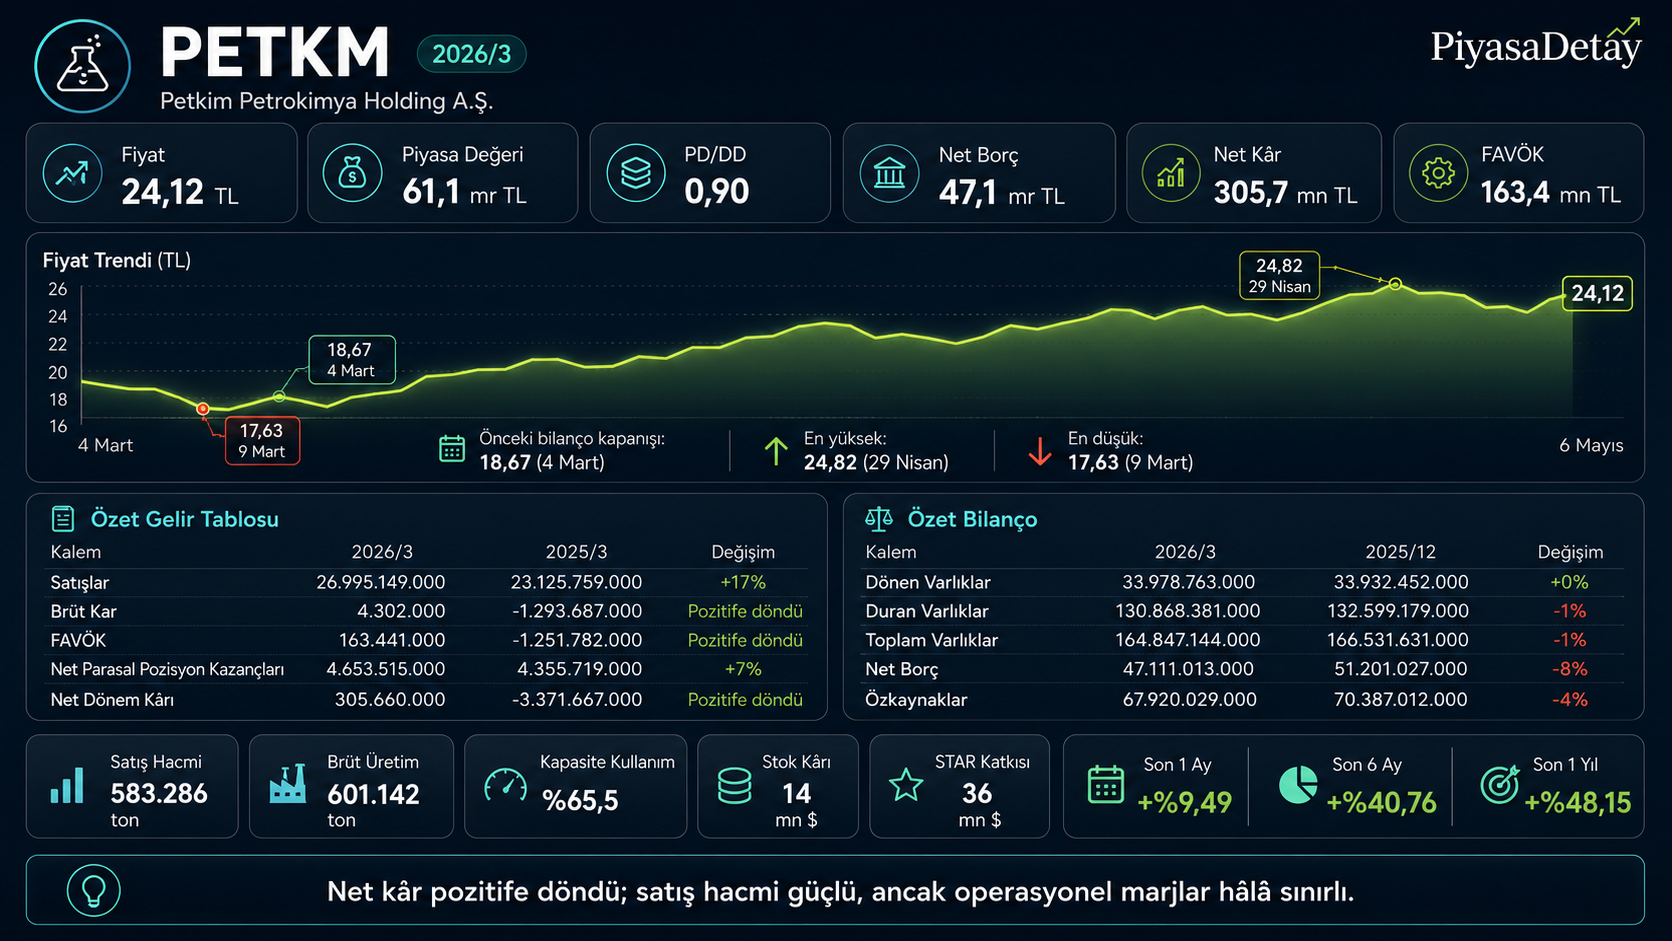The image size is (1672, 941).
Task: Click the Petkim Petrokimya Holding A.Ş. subtitle
Action: [327, 101]
